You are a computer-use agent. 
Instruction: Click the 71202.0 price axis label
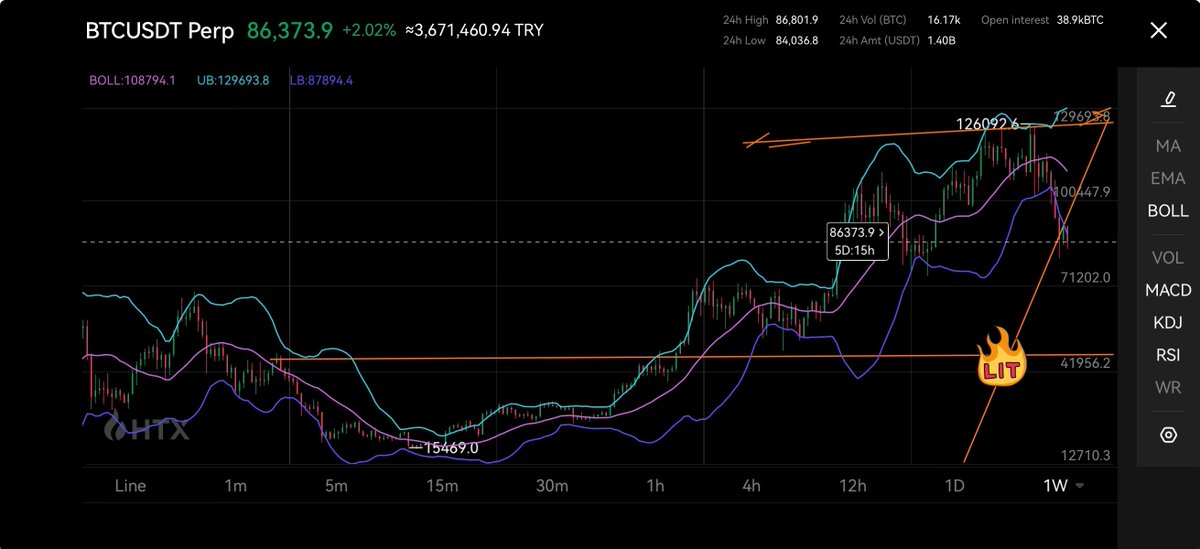(x=1085, y=277)
